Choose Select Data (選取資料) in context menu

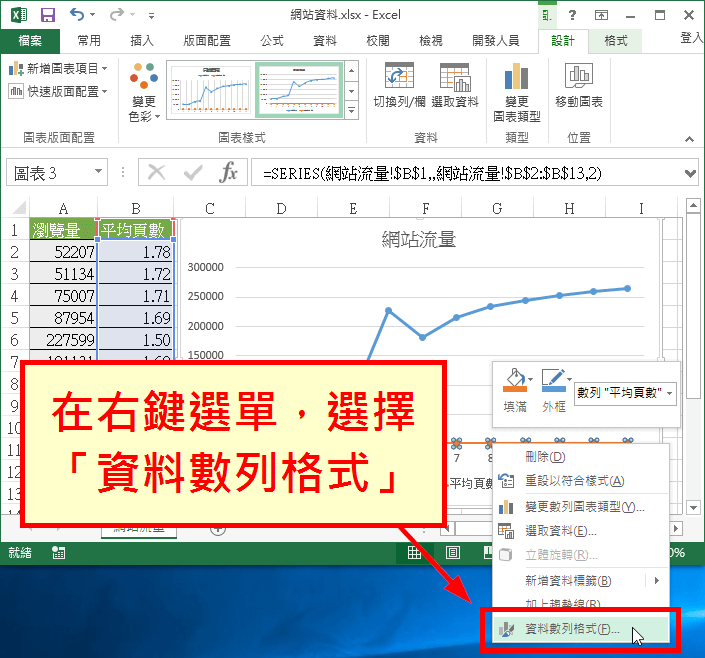pos(581,531)
